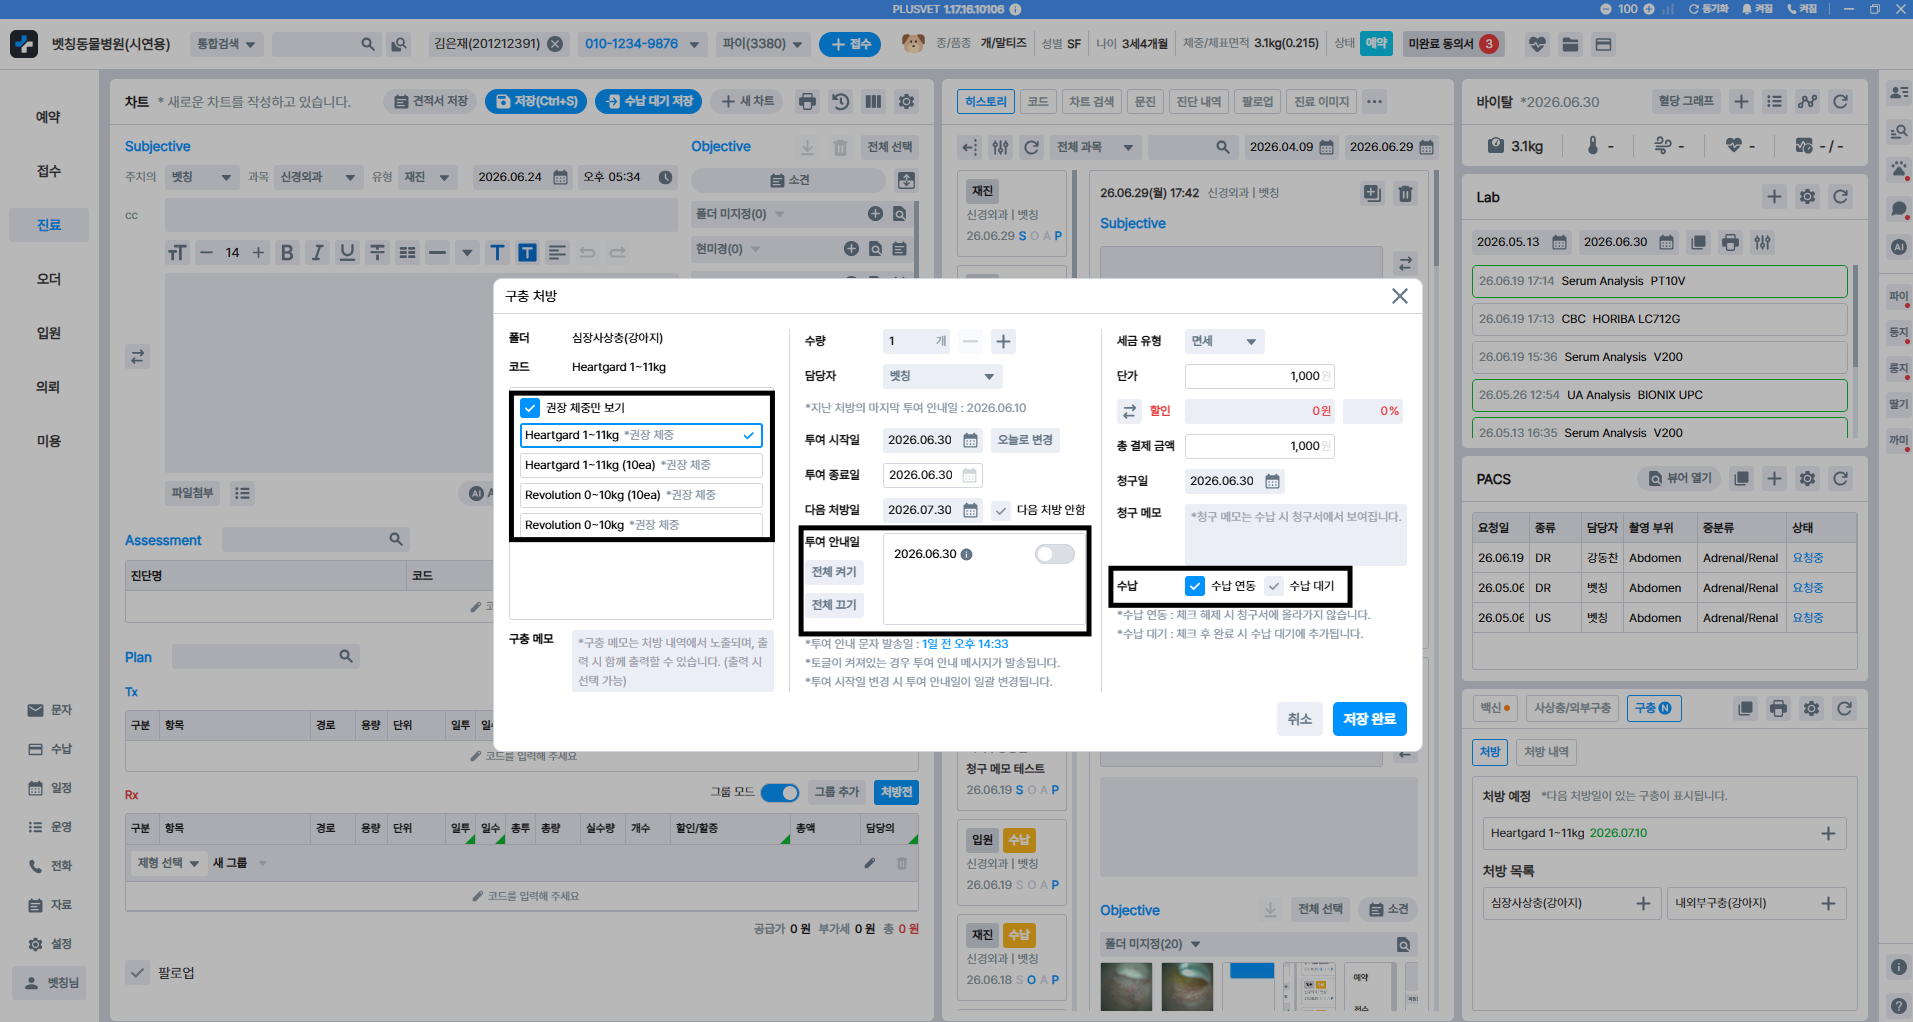Open 입원 in the left sidebar
Image resolution: width=1913 pixels, height=1022 pixels.
click(49, 333)
